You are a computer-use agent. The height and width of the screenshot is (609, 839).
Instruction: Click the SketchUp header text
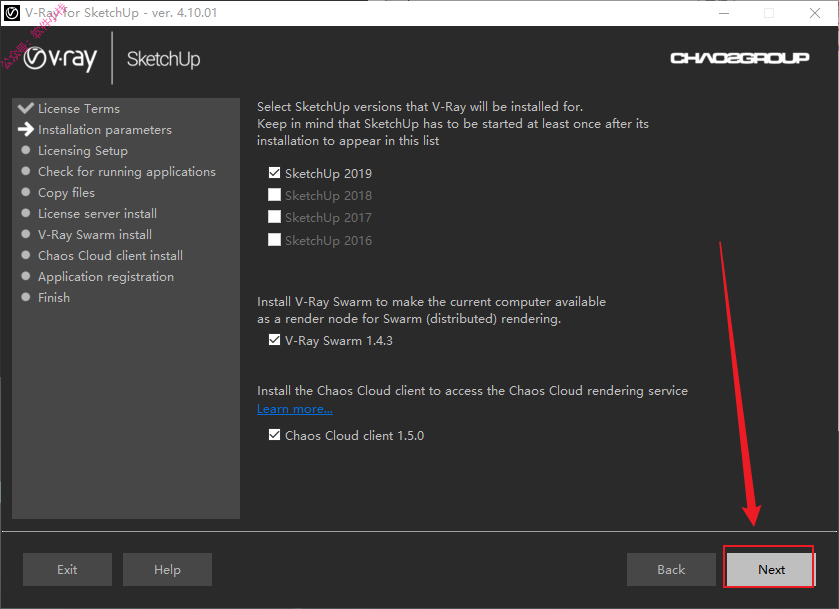click(x=164, y=59)
